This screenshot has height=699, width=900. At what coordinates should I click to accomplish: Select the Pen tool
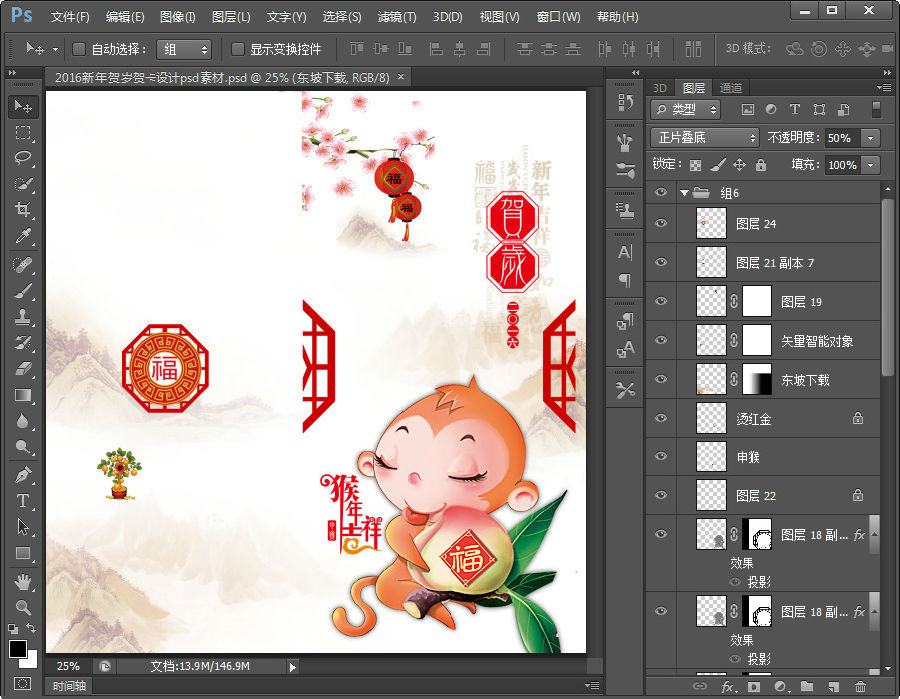23,475
